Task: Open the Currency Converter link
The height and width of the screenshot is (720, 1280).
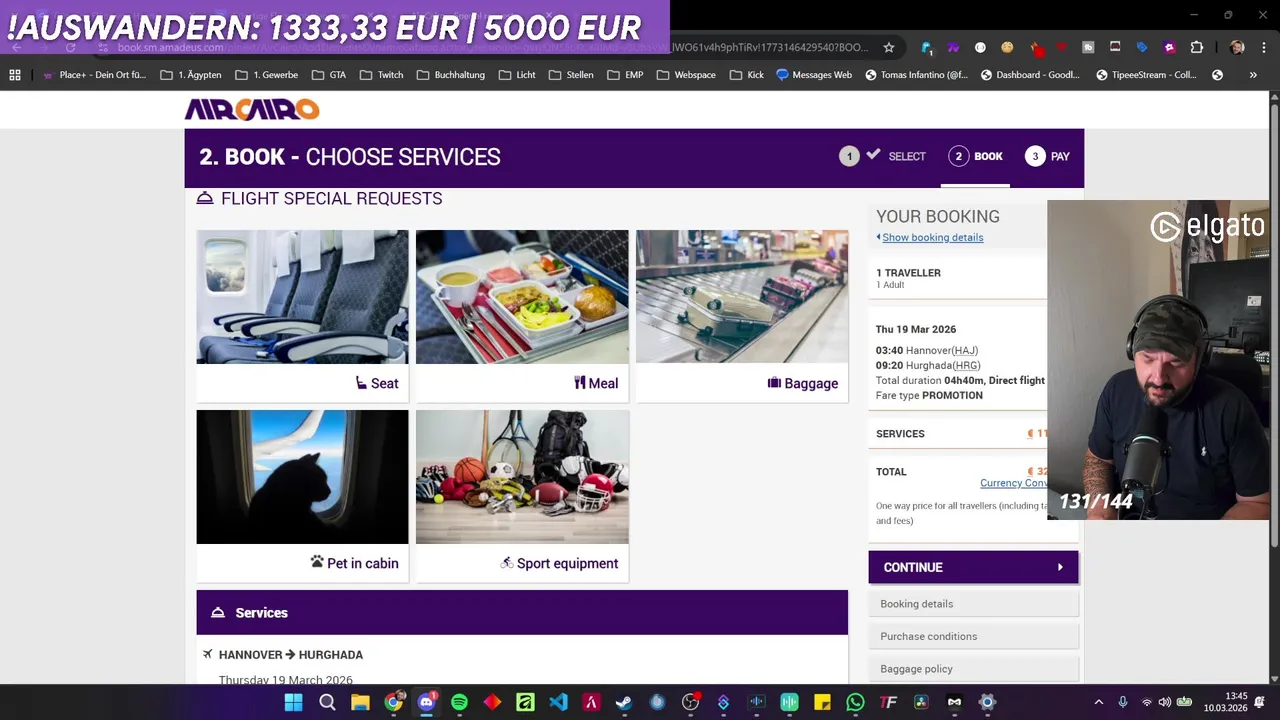Action: pos(1013,483)
